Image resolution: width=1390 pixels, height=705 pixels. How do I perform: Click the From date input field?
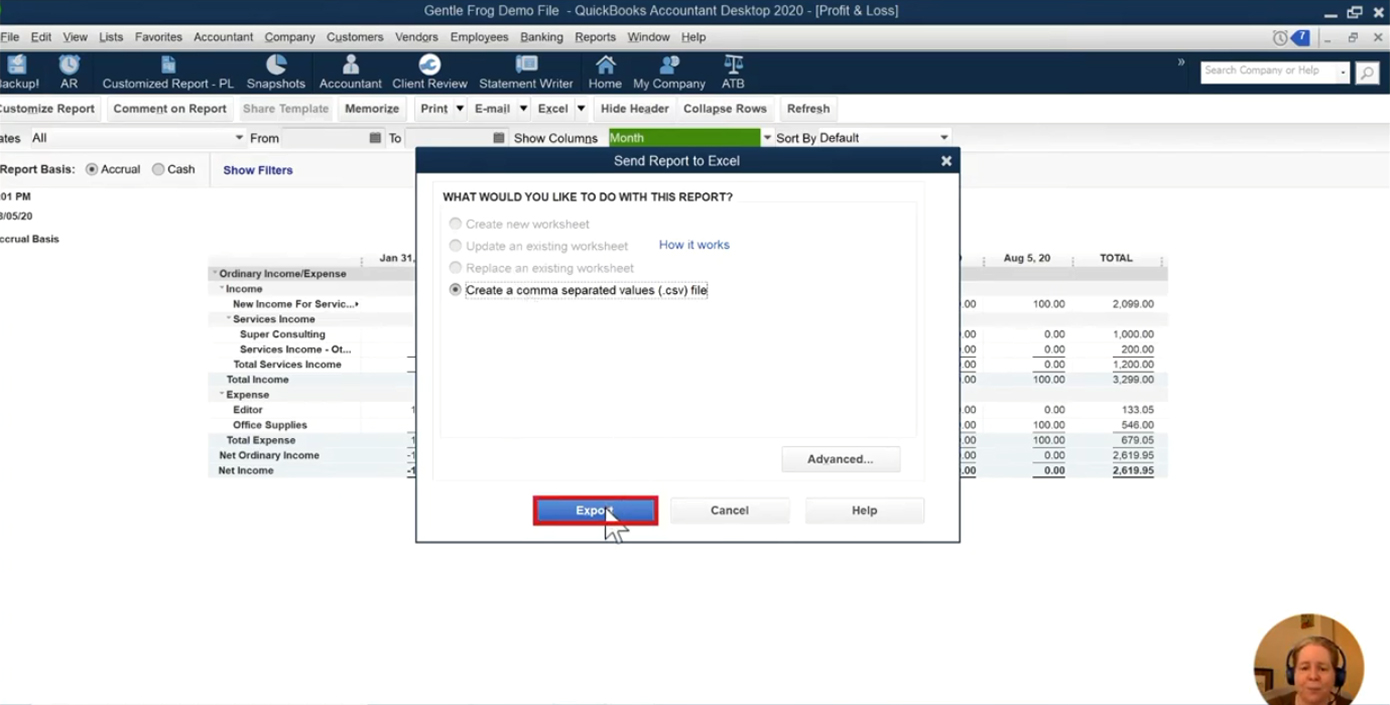(x=325, y=138)
